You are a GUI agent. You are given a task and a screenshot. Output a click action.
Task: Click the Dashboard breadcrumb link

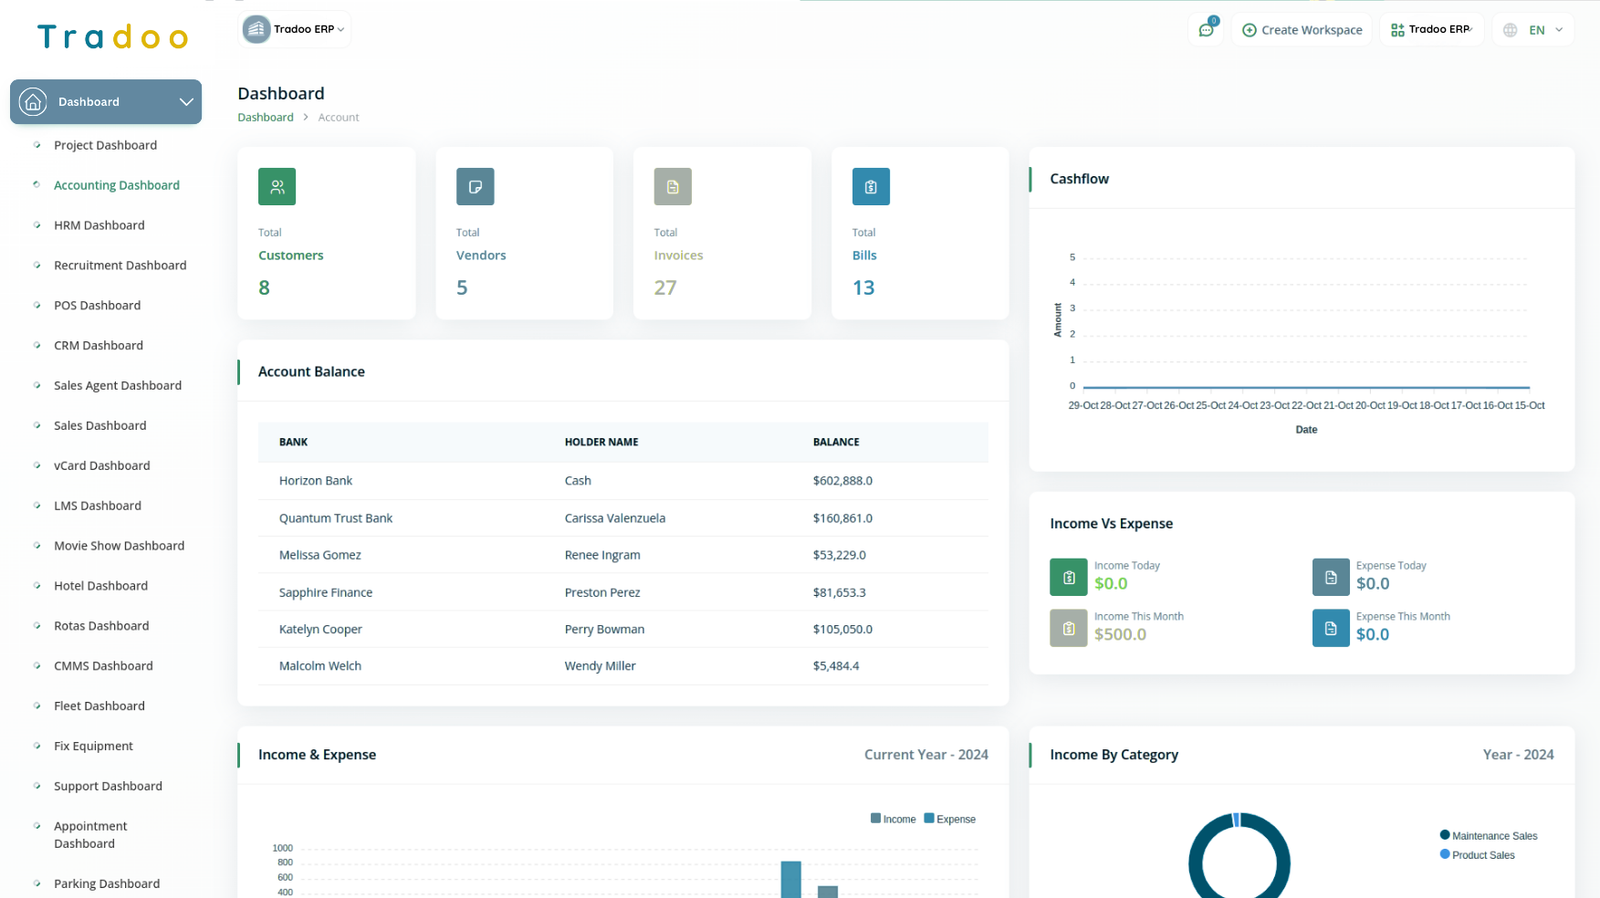(x=265, y=117)
